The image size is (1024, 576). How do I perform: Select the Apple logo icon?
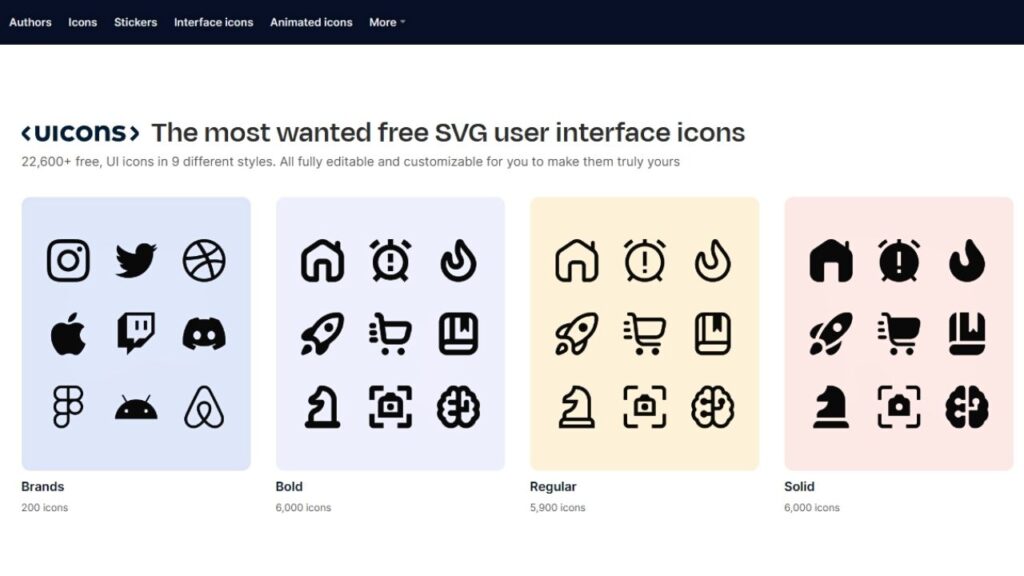(67, 332)
